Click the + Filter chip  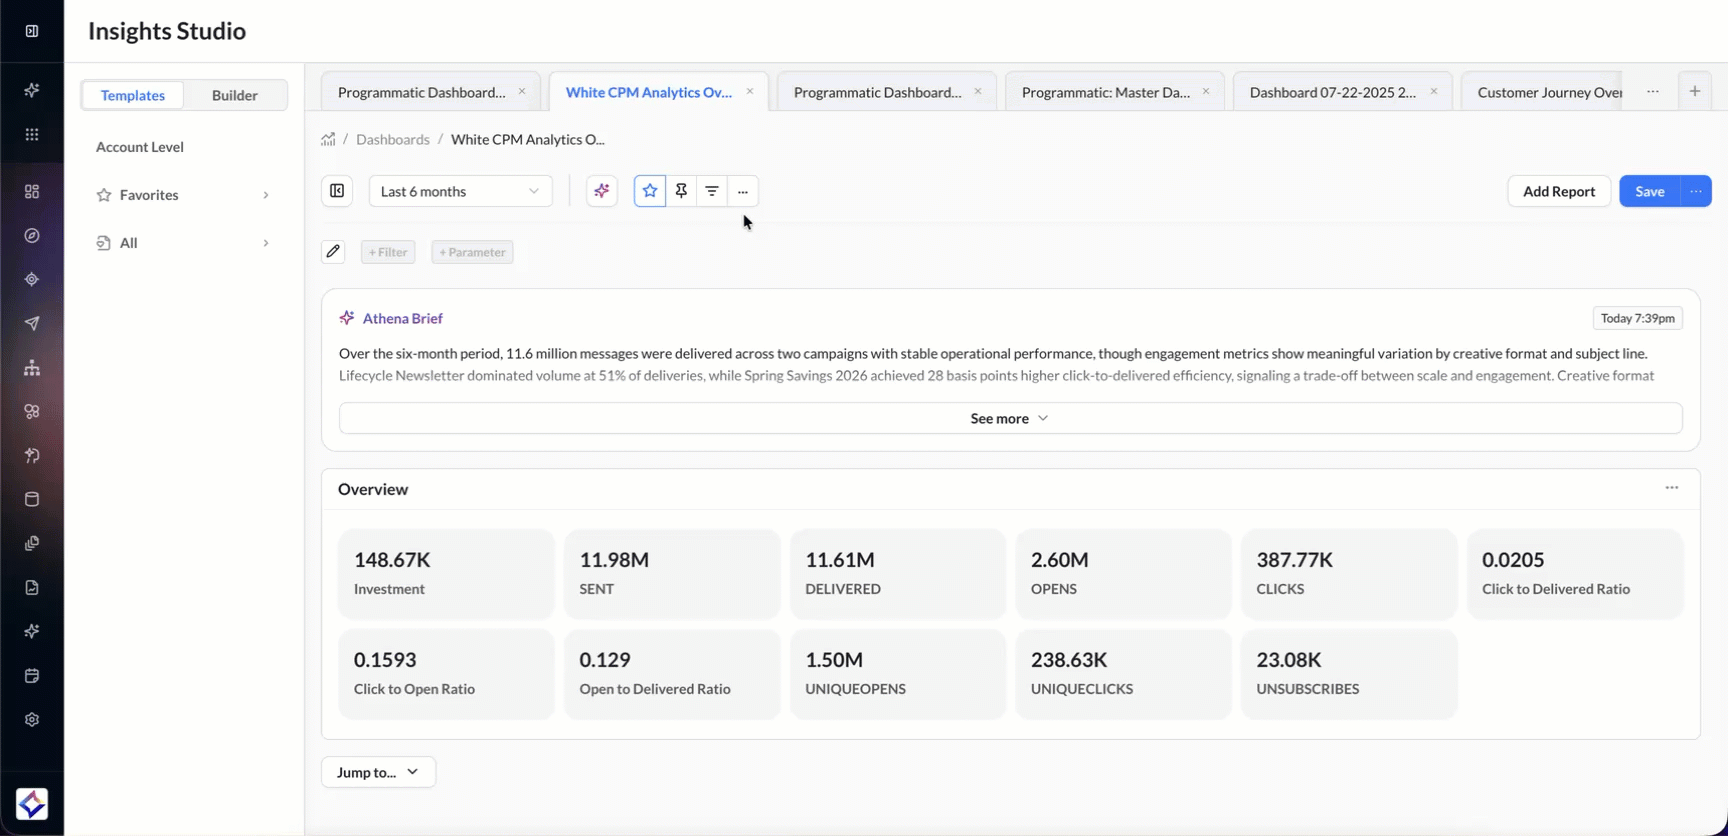pos(388,252)
